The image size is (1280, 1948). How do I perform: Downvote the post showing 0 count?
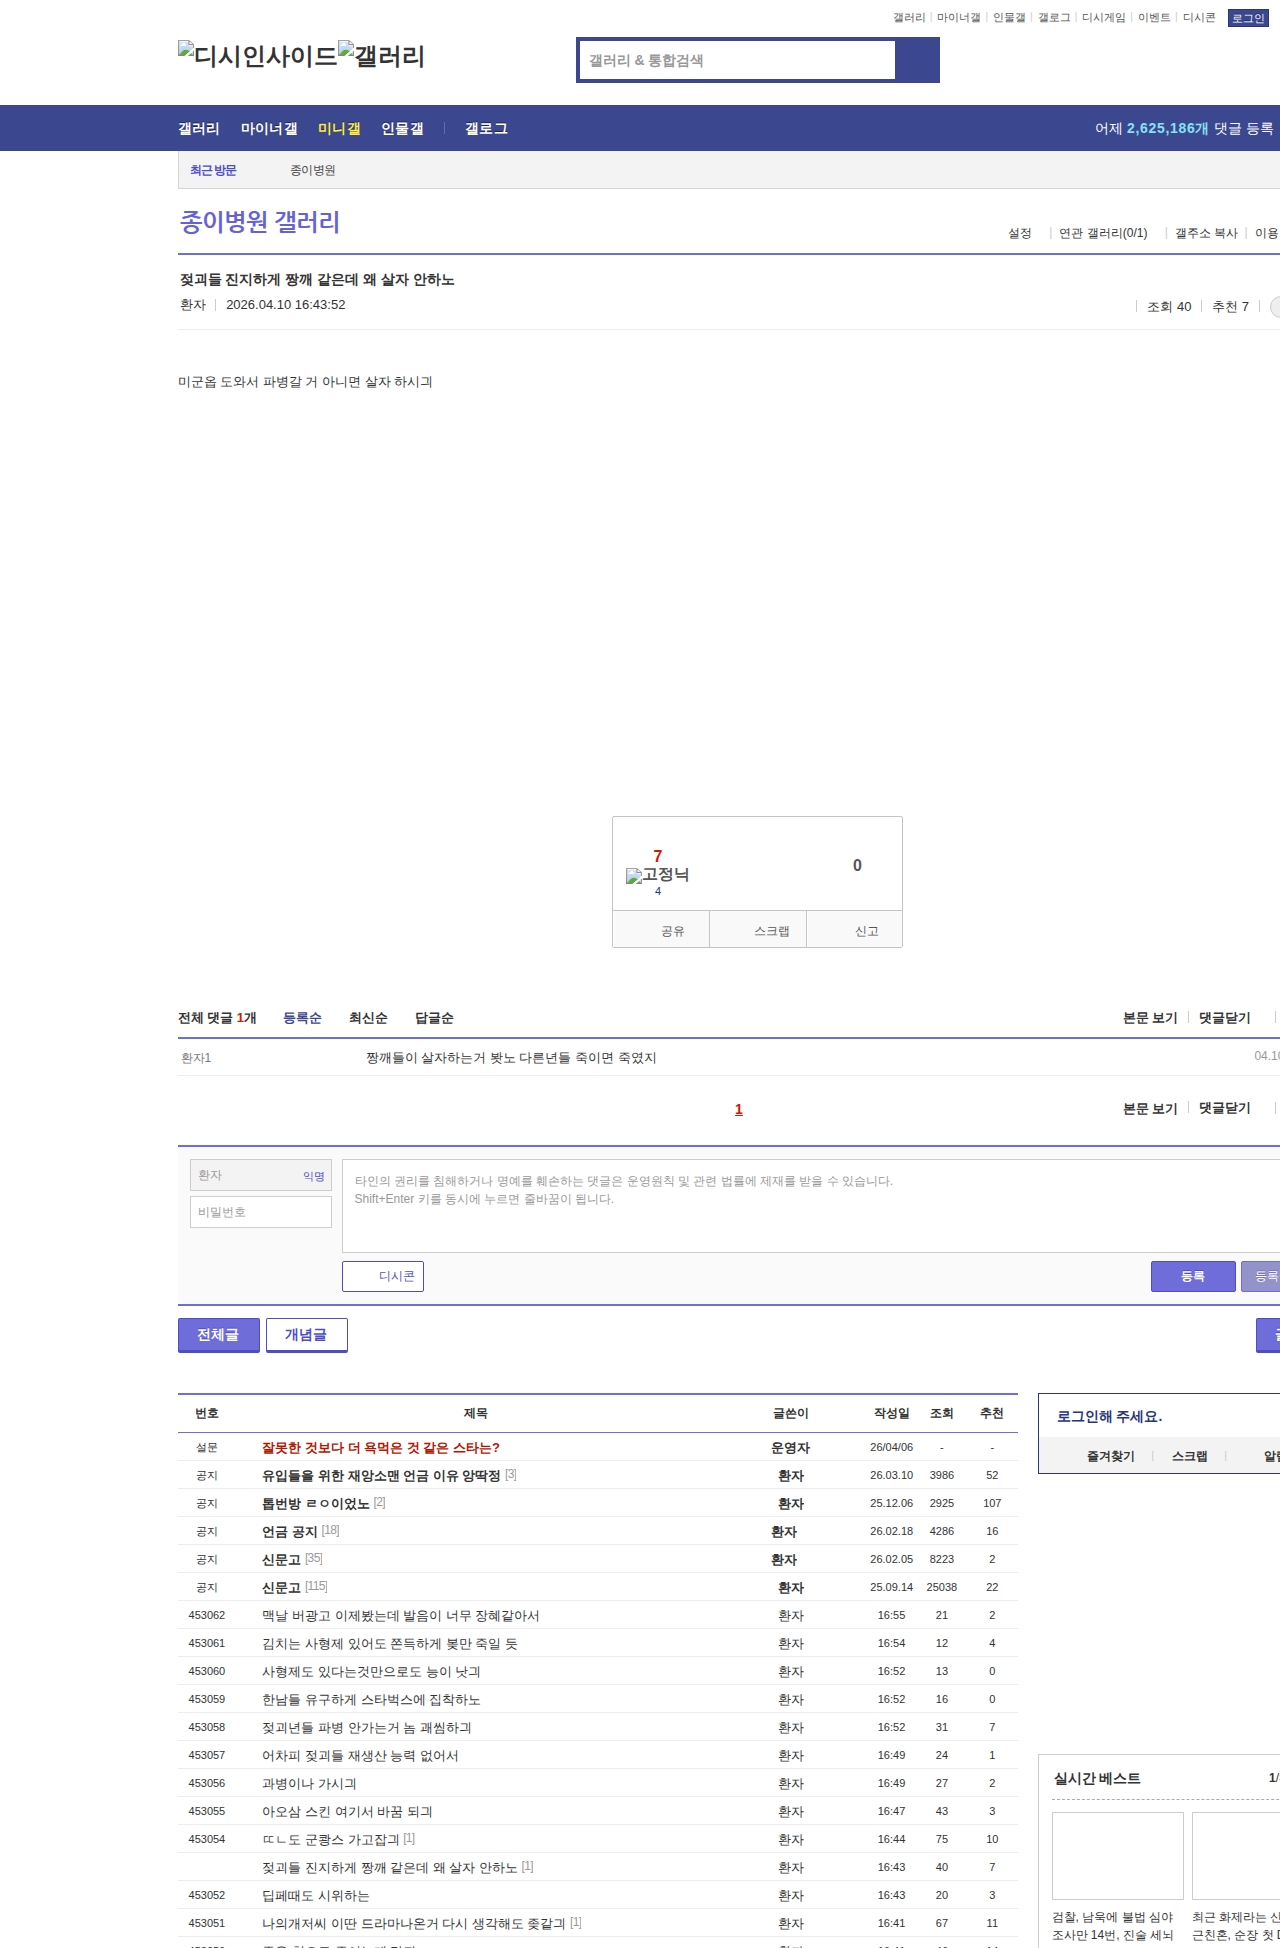(856, 866)
